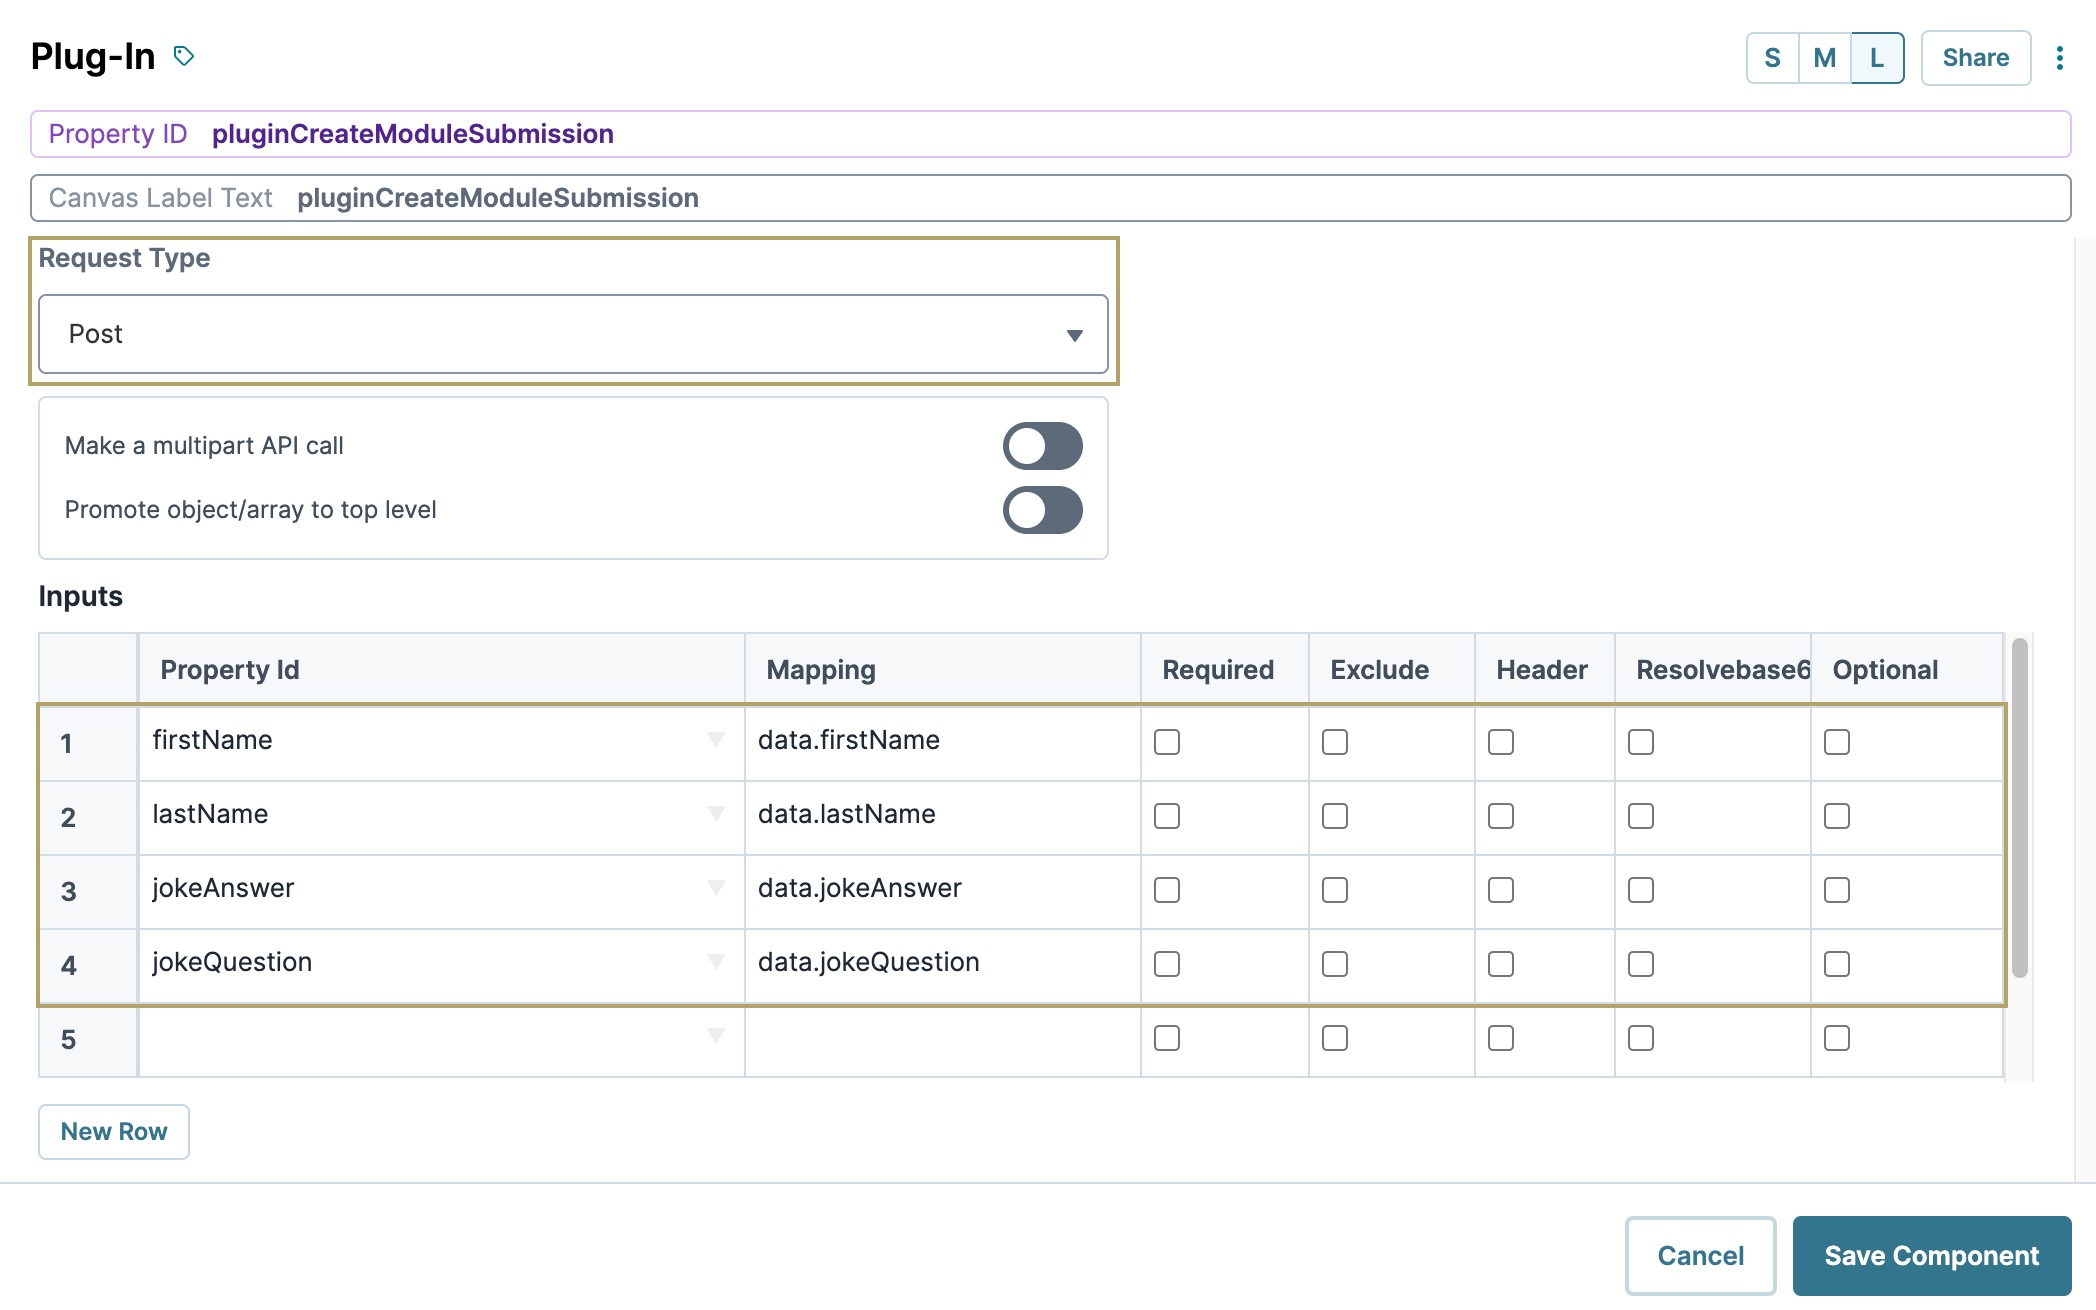This screenshot has width=2096, height=1310.
Task: Check Exclude for row 5
Action: (1335, 1038)
